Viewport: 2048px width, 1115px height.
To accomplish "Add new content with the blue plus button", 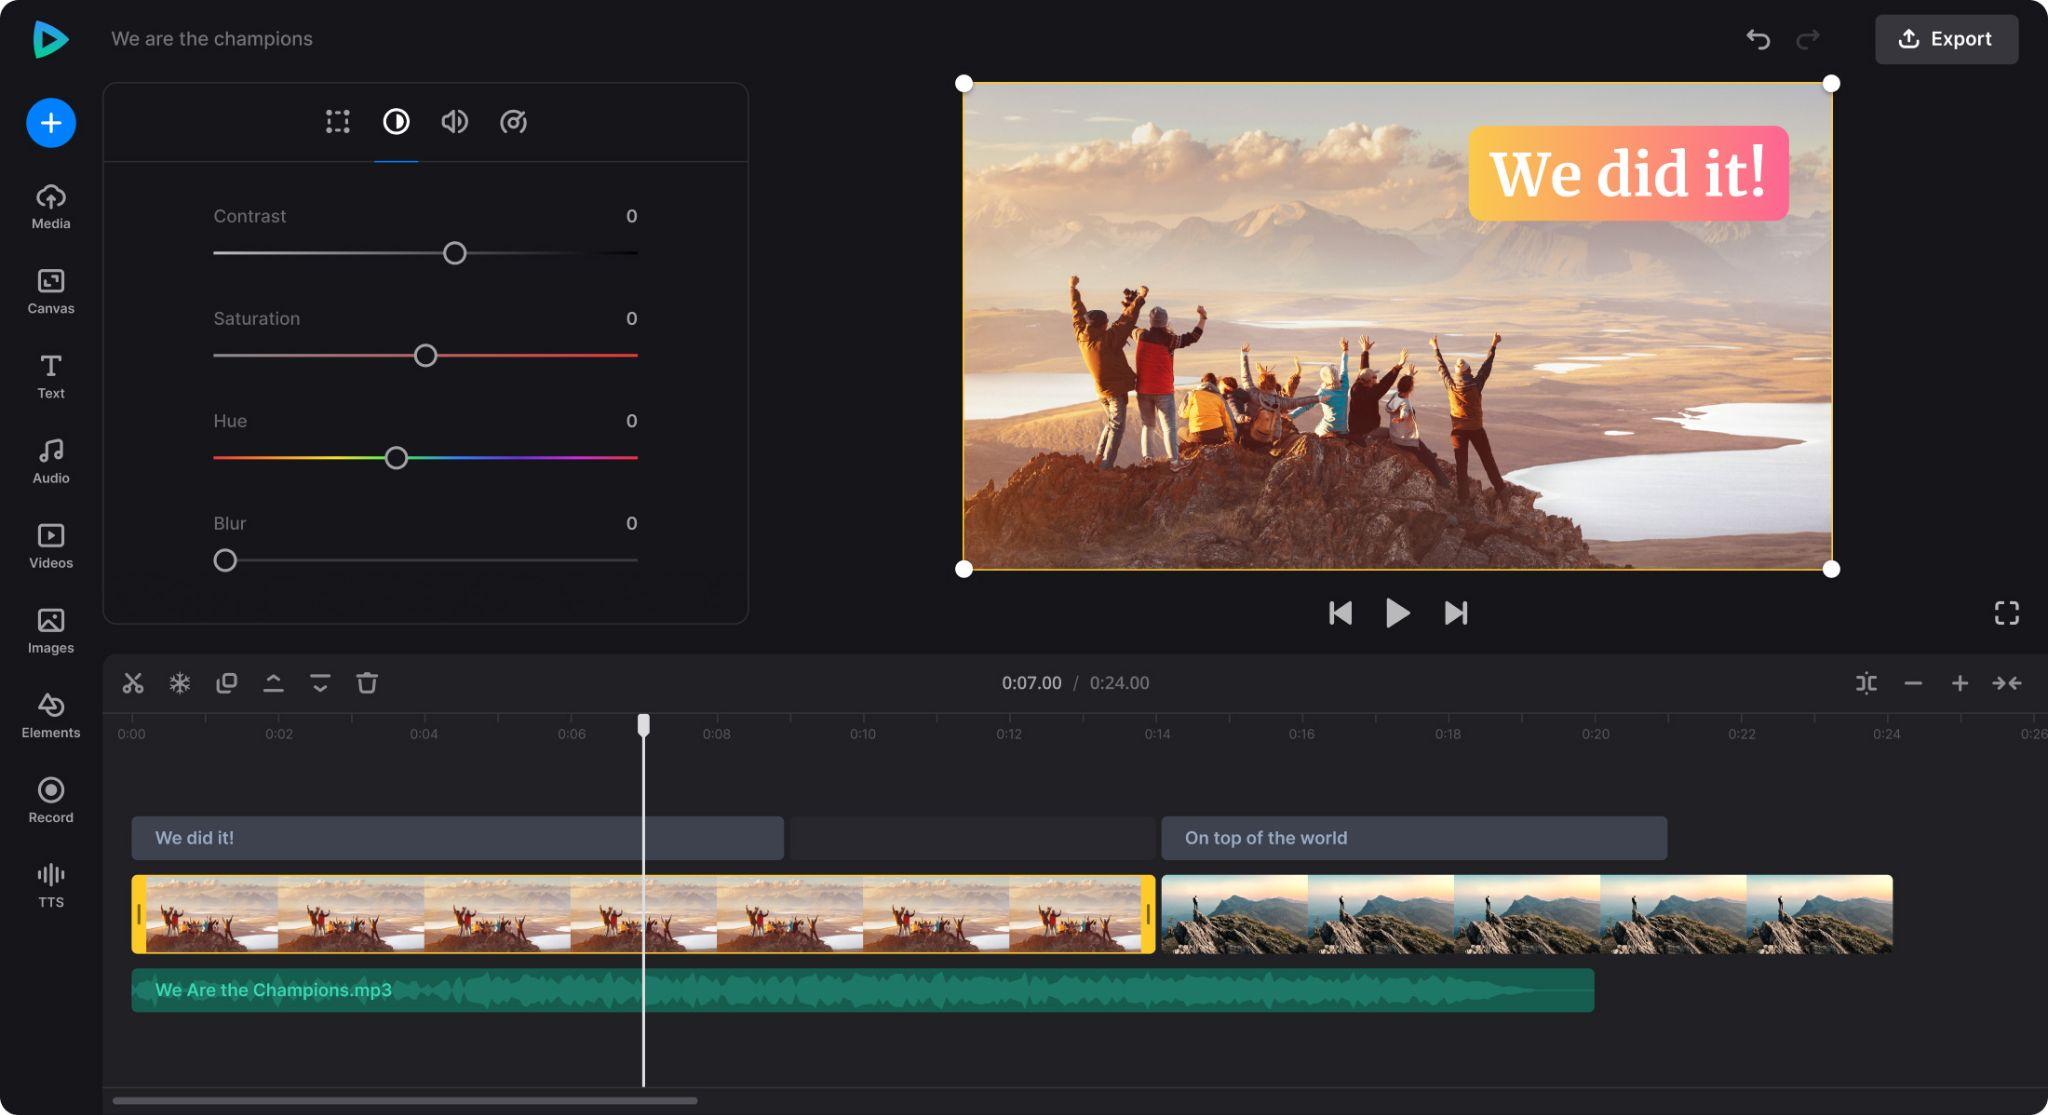I will pos(50,123).
